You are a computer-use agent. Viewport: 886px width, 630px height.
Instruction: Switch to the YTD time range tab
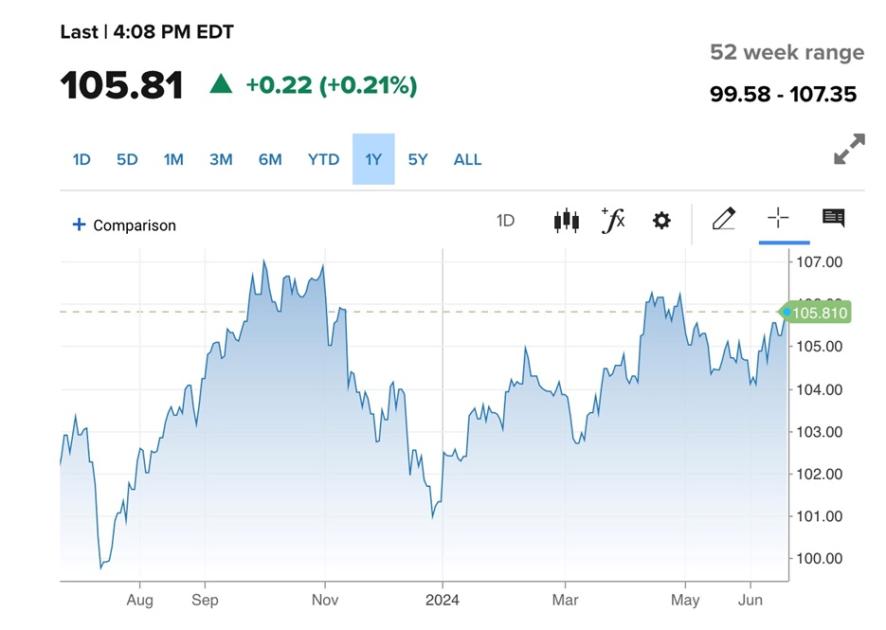pyautogui.click(x=322, y=158)
